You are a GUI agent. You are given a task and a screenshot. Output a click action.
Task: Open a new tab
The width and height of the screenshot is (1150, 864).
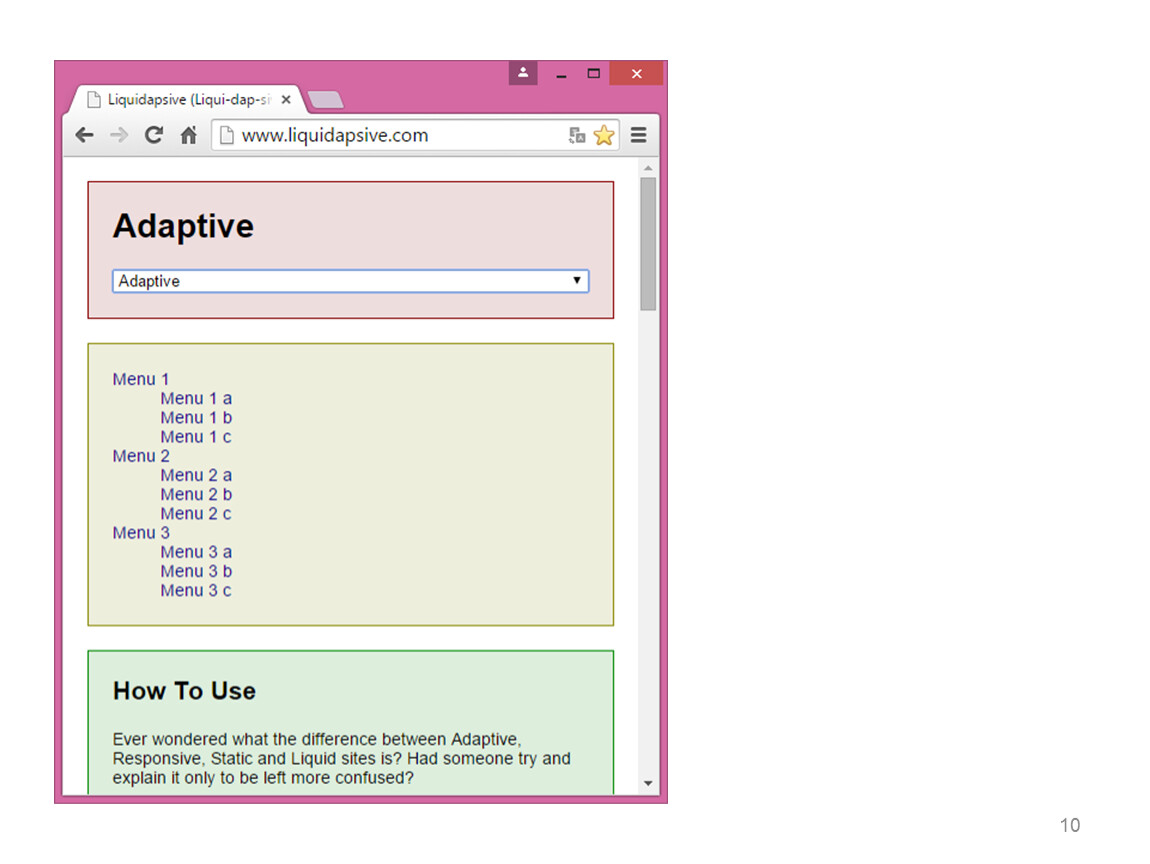coord(326,100)
